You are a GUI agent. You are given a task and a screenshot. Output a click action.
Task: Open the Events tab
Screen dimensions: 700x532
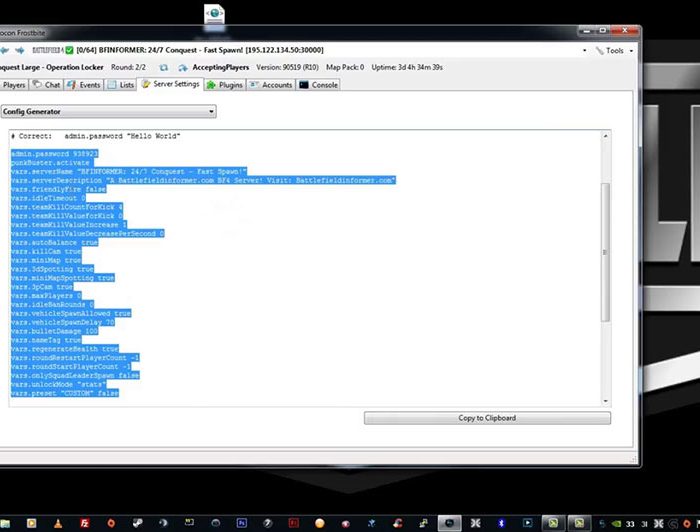coord(83,85)
